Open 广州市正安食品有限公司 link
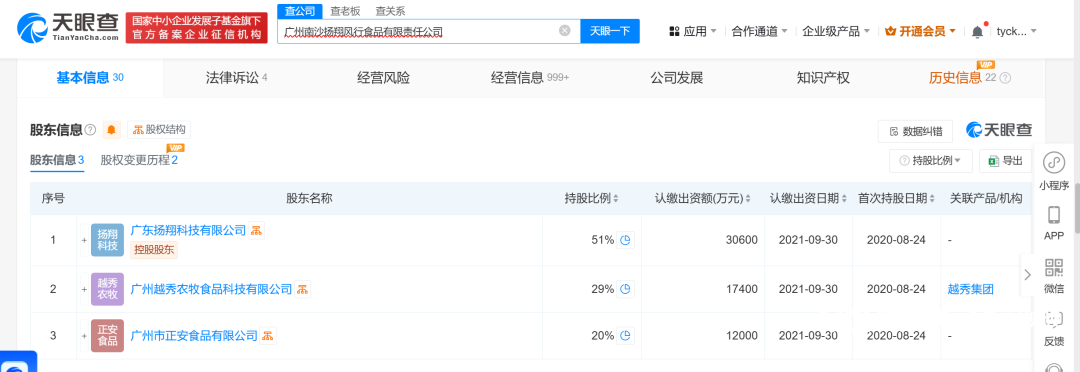Screen dimensions: 1080x372 click(194, 335)
